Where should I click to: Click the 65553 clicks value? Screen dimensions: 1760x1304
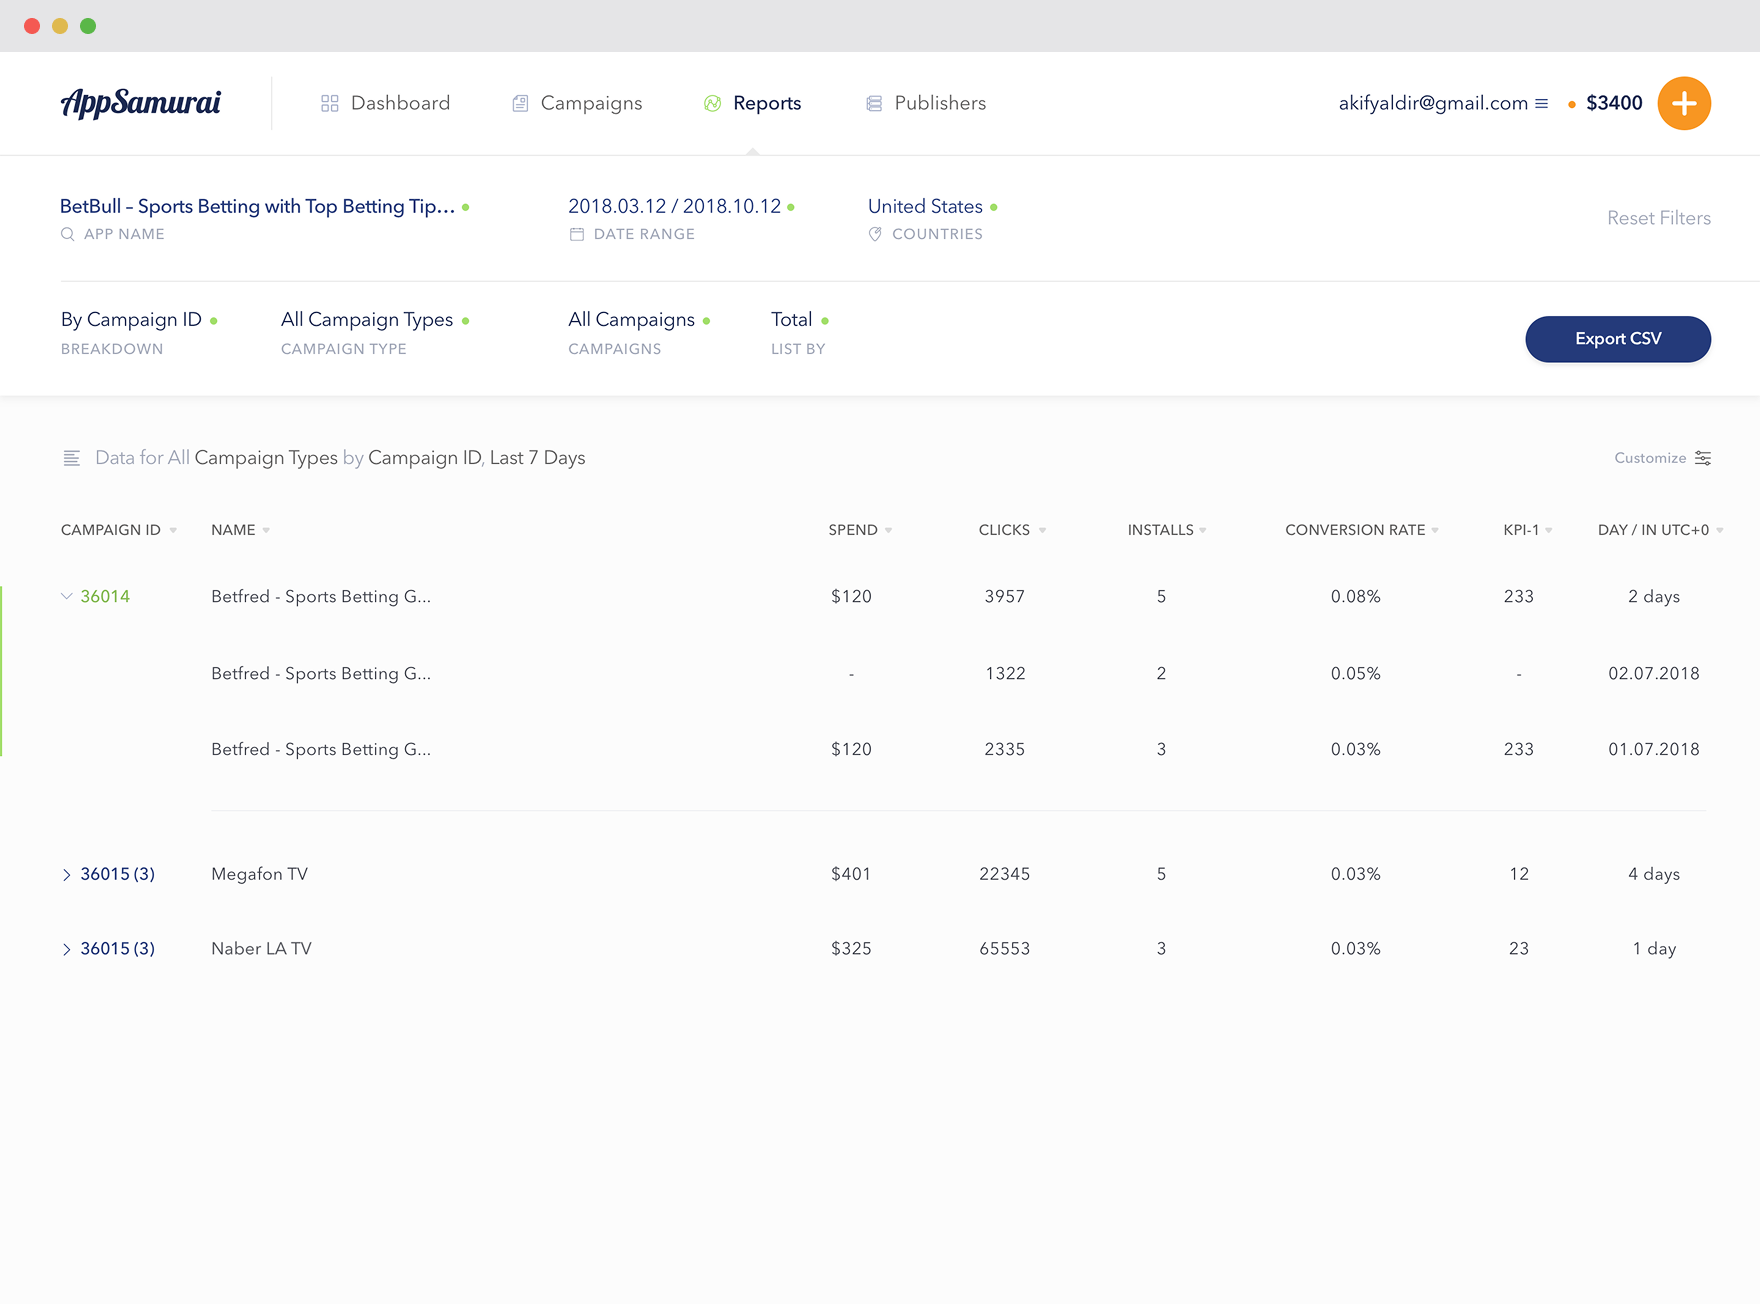pos(1005,949)
